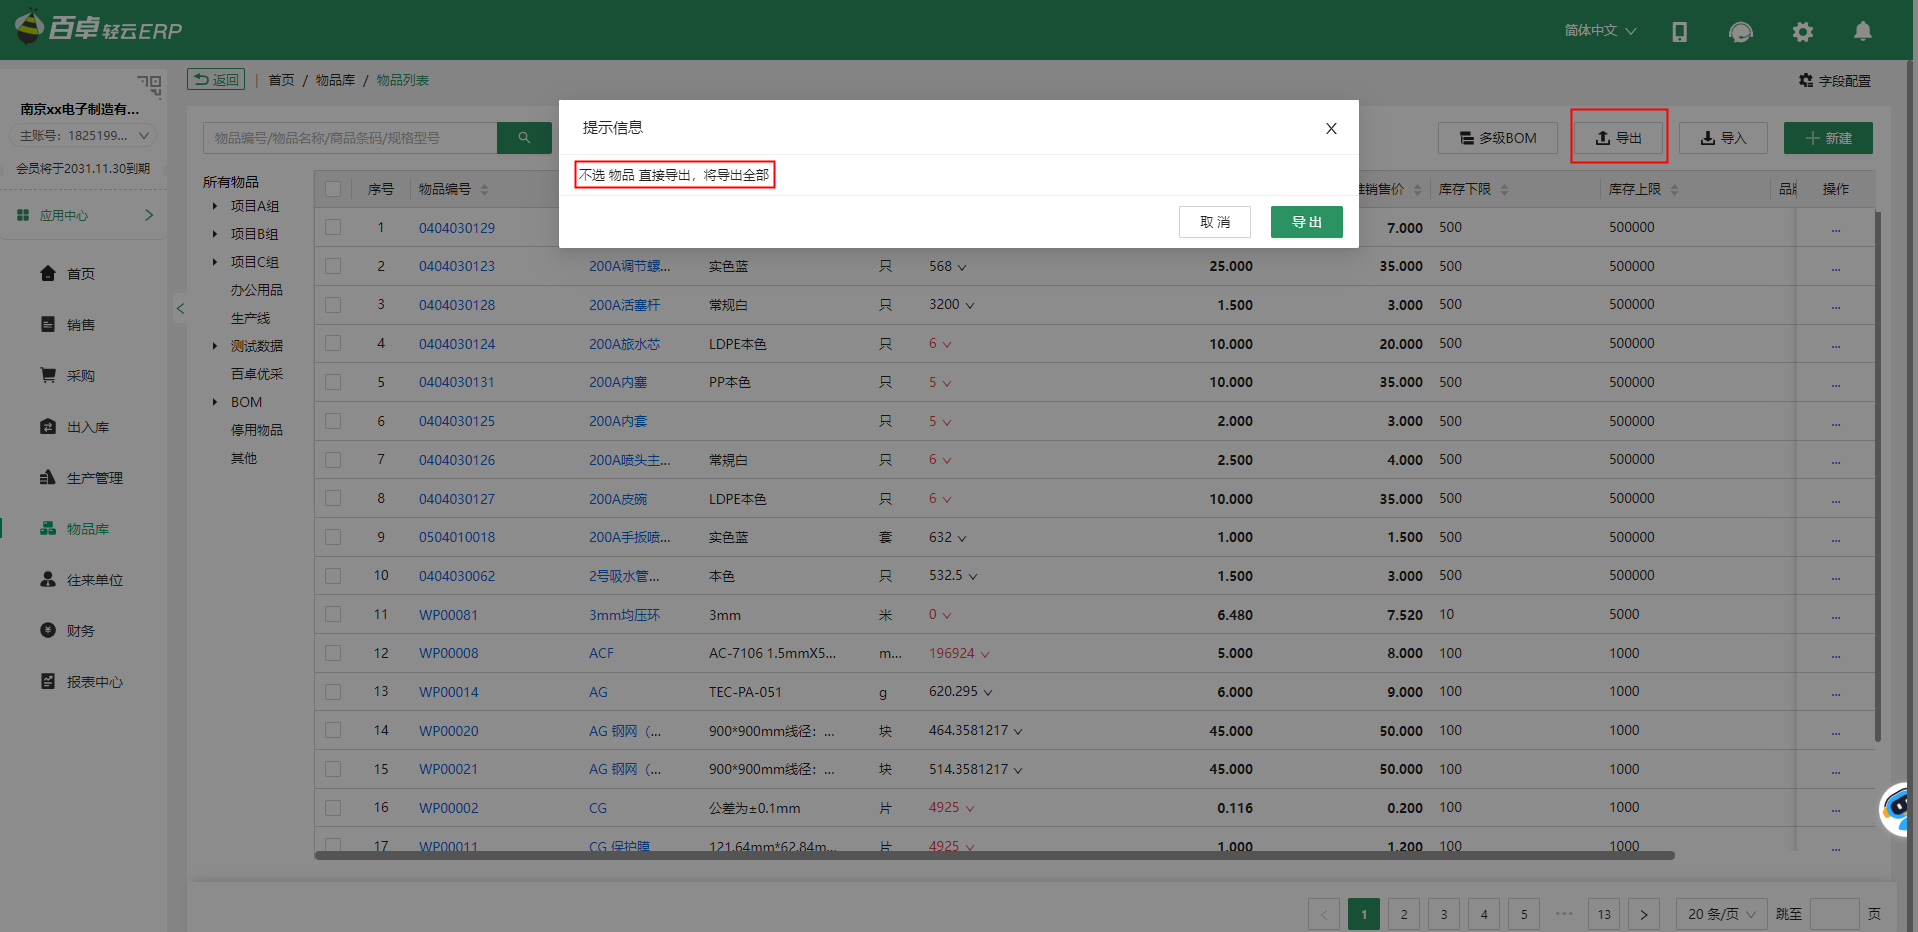Expand the 测试数据 tree node
This screenshot has width=1918, height=932.
point(214,346)
